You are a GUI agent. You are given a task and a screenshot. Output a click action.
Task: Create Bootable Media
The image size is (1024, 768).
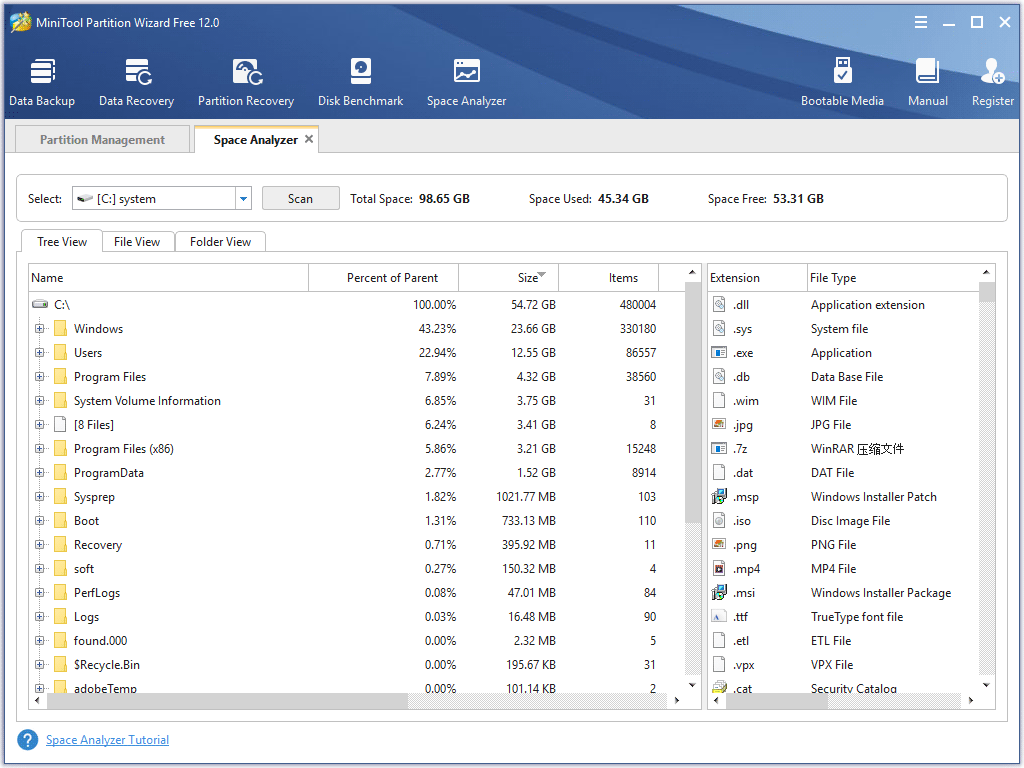pos(842,82)
